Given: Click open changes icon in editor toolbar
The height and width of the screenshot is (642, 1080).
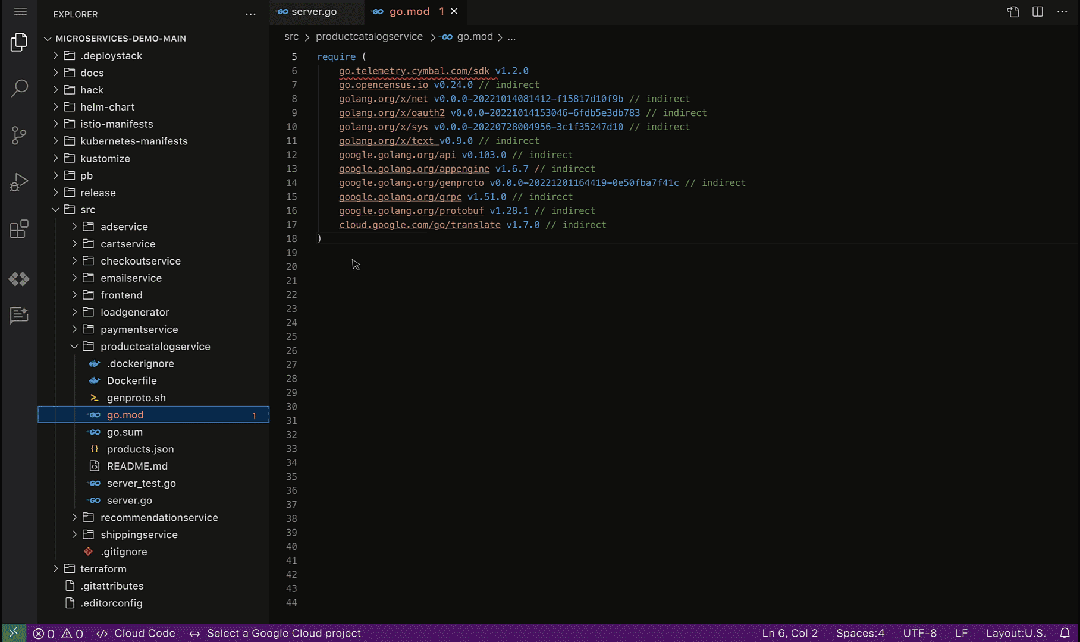Looking at the screenshot, I should 1012,12.
